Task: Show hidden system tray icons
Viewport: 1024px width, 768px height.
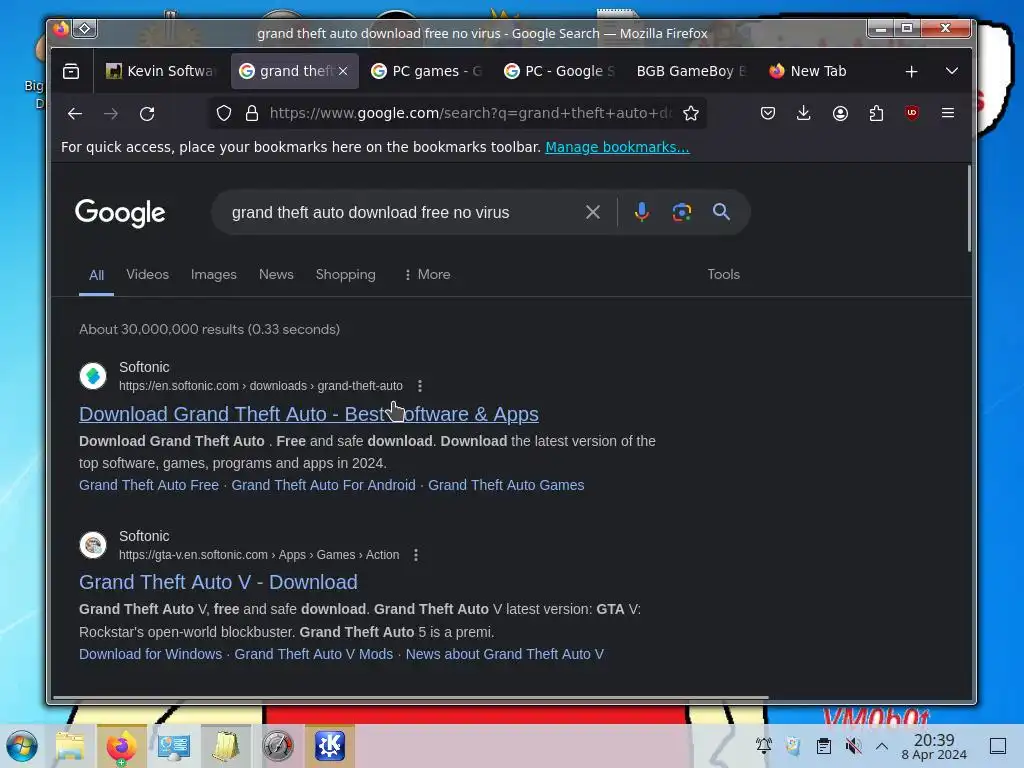Action: 882,746
